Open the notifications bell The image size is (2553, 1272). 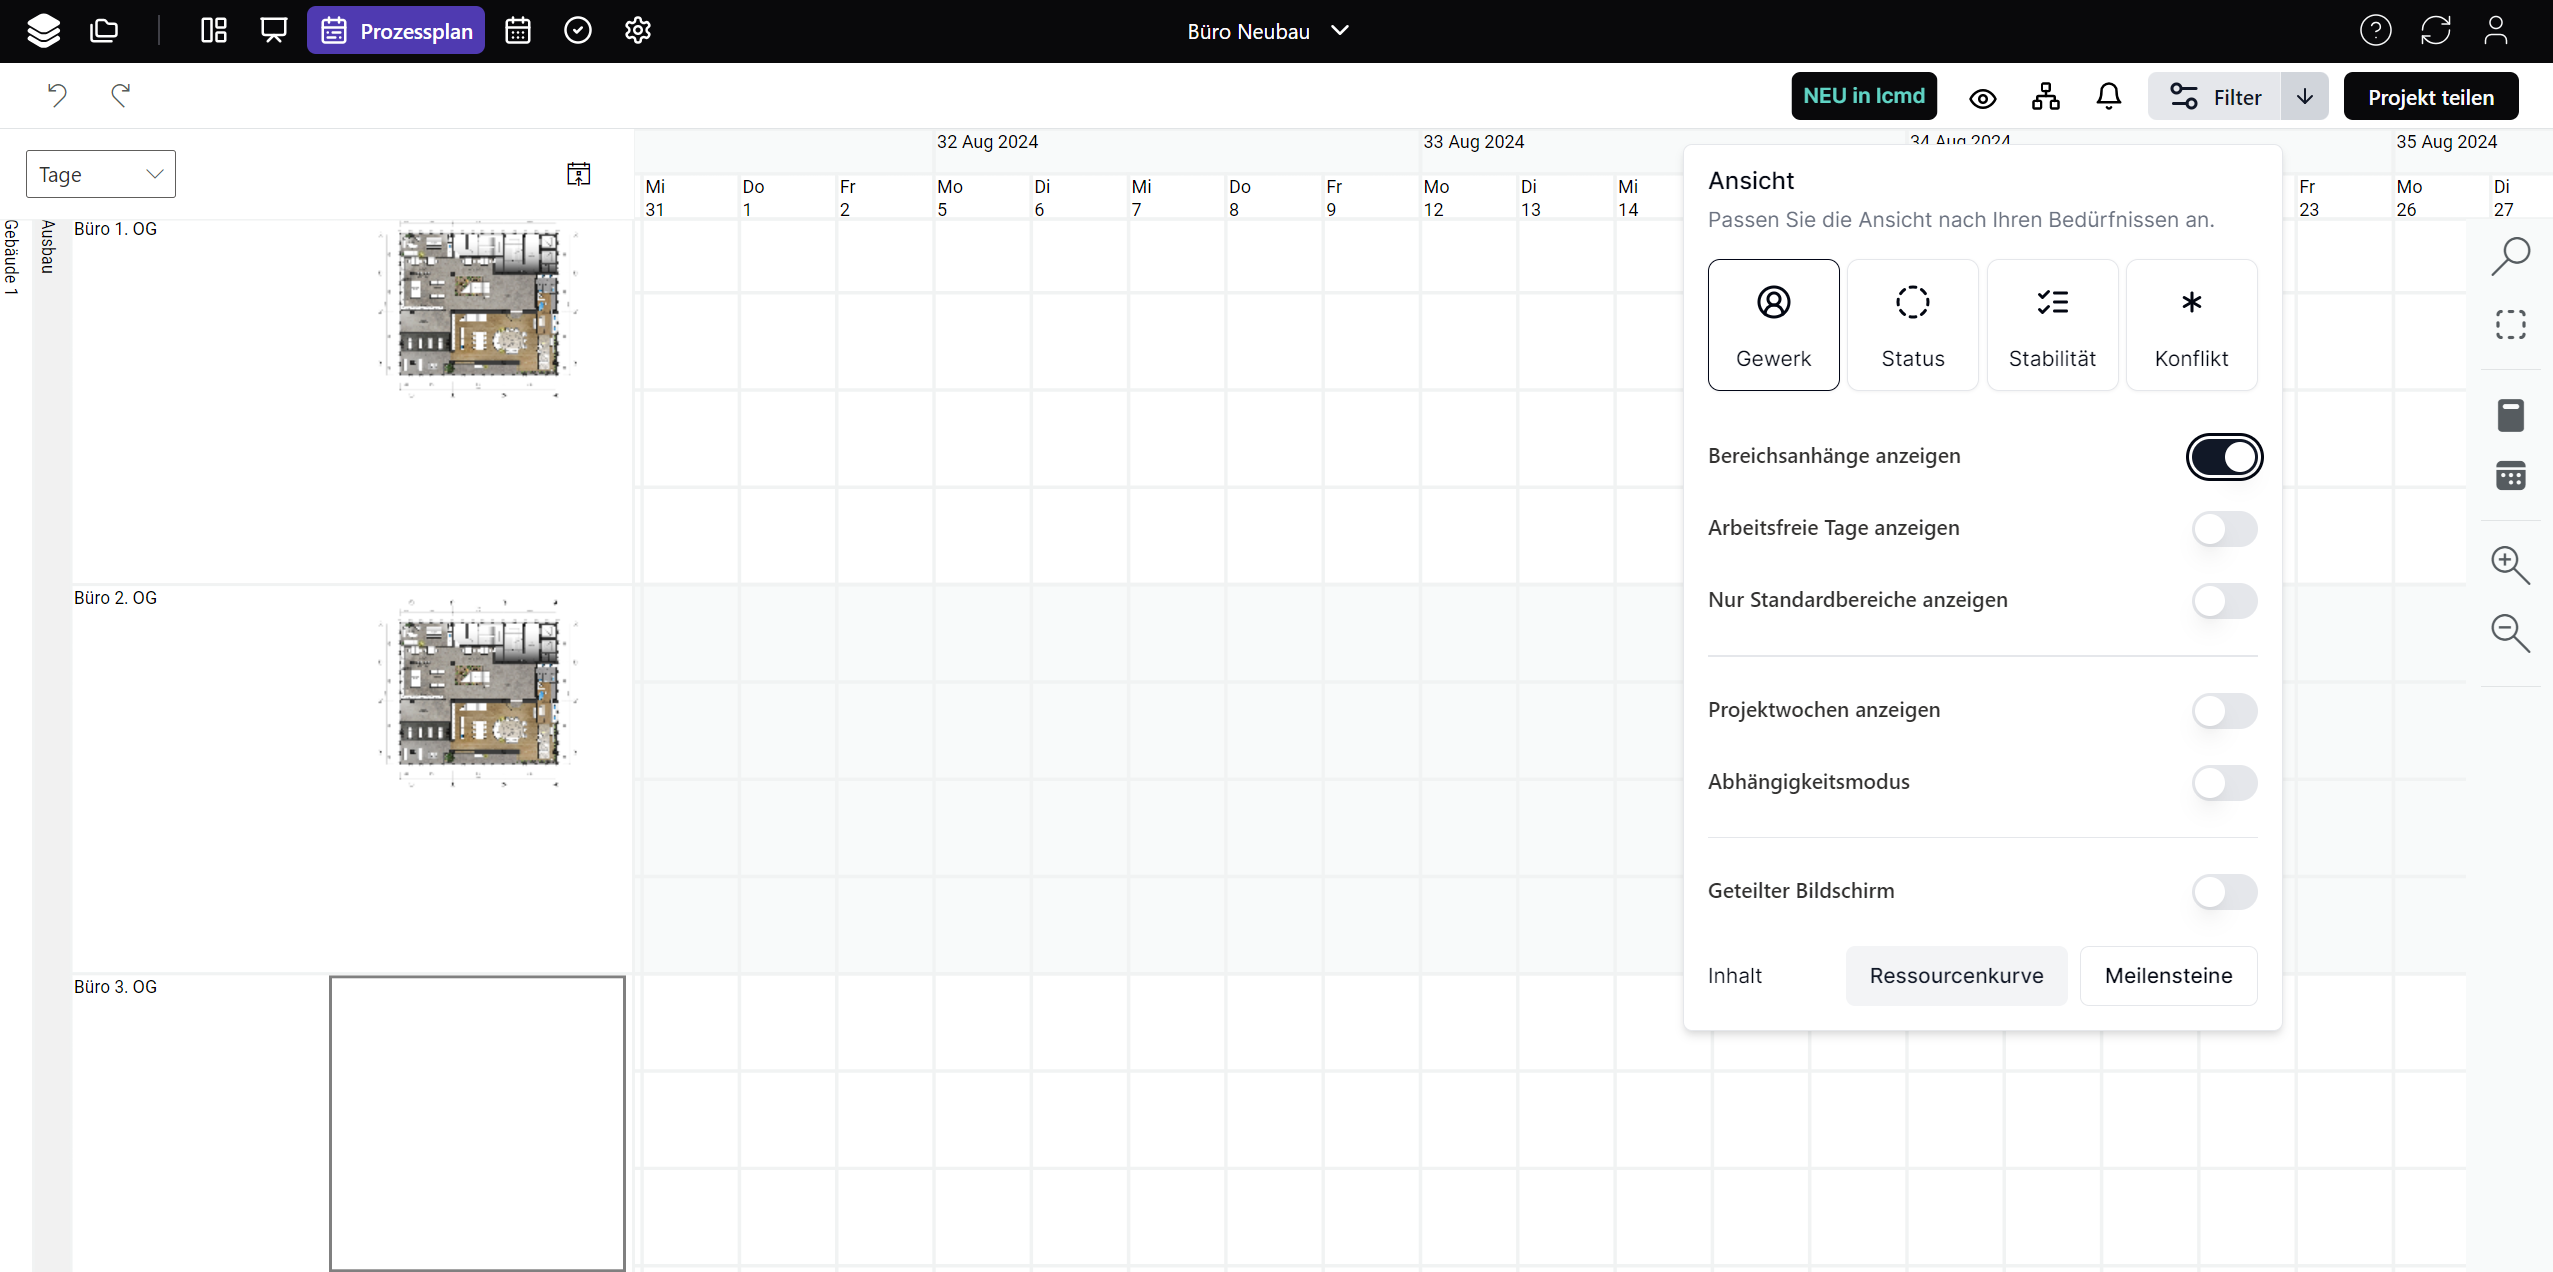pos(2108,97)
